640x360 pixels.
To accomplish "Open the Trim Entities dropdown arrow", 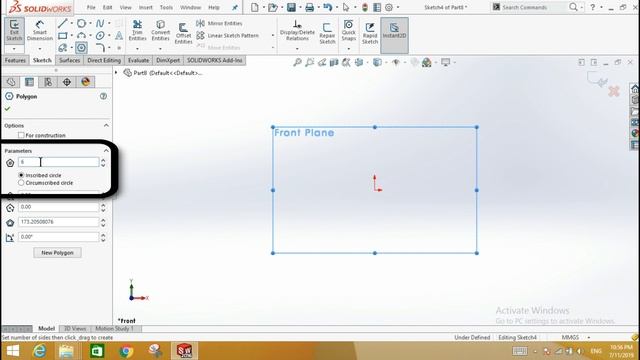I will (x=138, y=49).
